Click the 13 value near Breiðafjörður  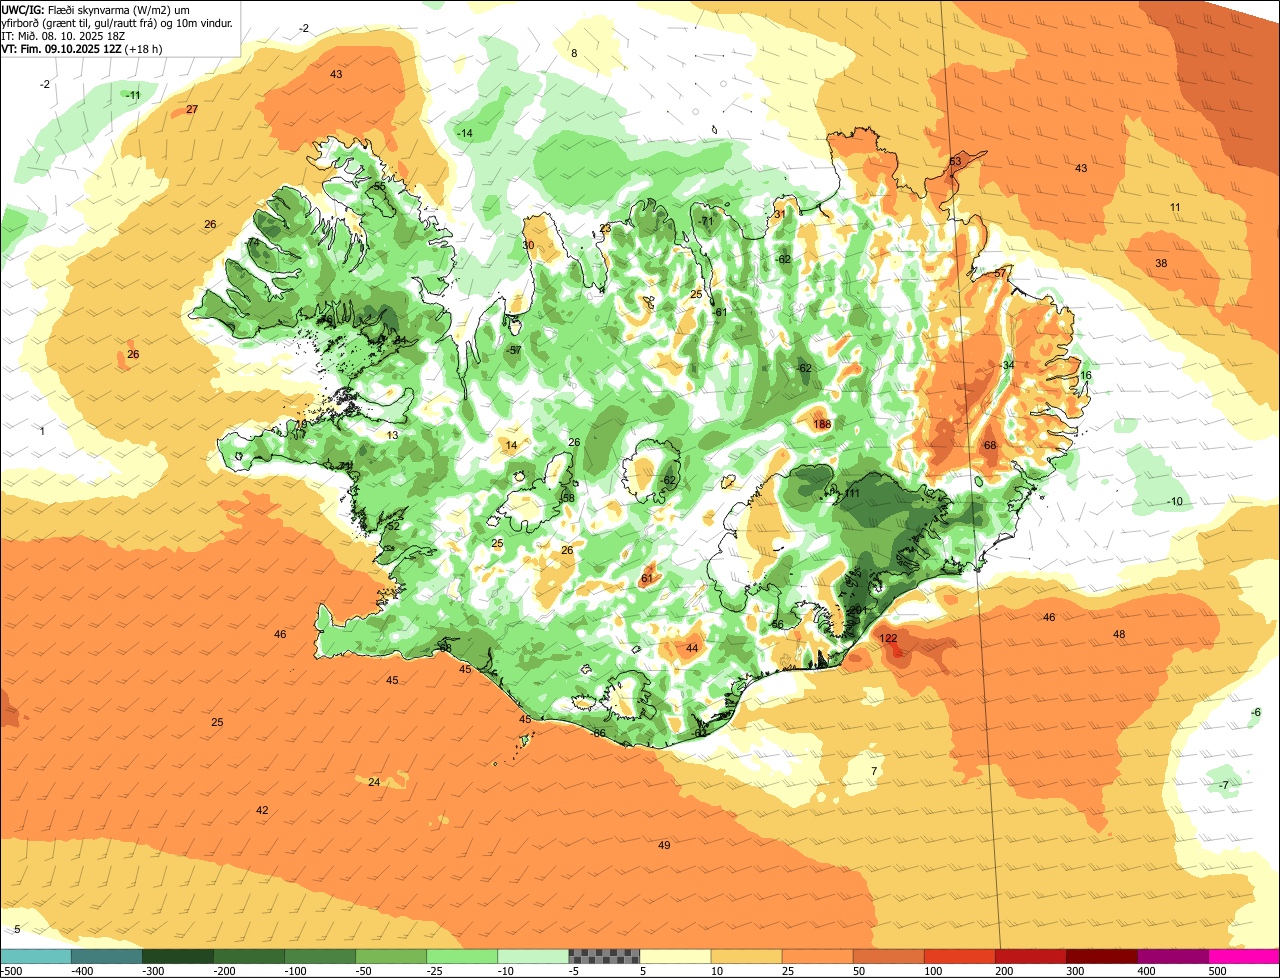pyautogui.click(x=392, y=436)
